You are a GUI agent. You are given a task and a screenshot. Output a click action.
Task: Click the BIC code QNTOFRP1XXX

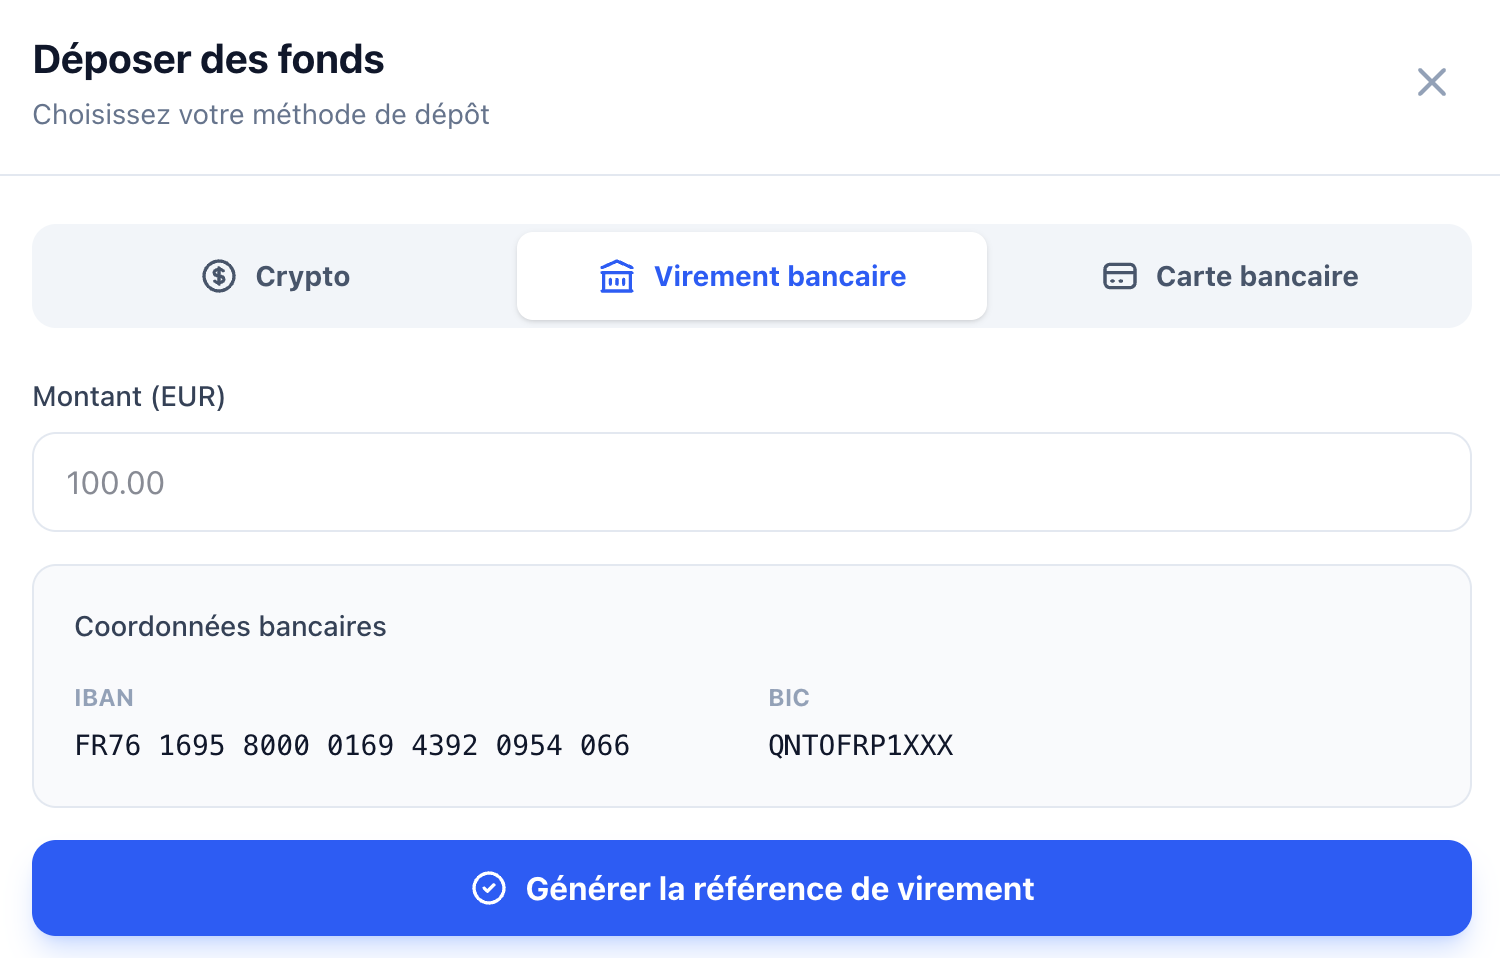[860, 746]
